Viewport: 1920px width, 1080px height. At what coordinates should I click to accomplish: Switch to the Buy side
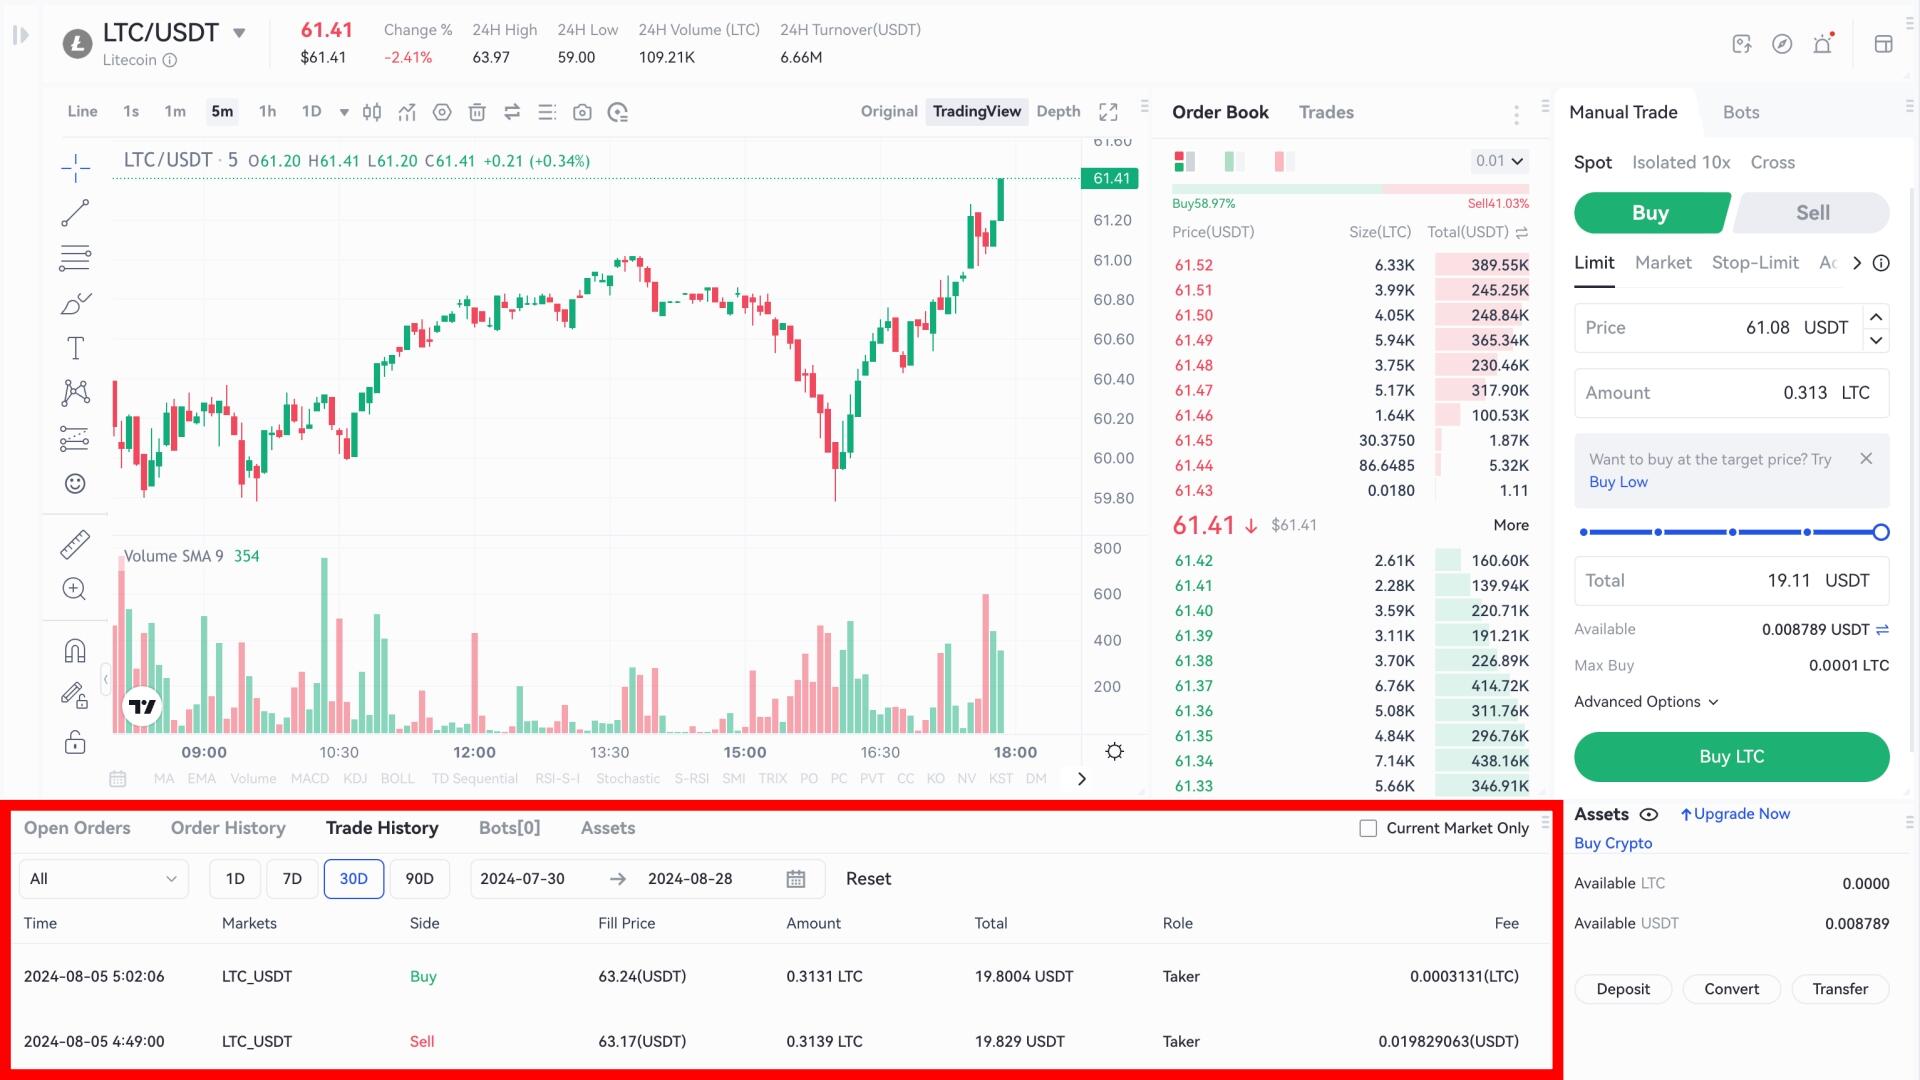[1651, 212]
